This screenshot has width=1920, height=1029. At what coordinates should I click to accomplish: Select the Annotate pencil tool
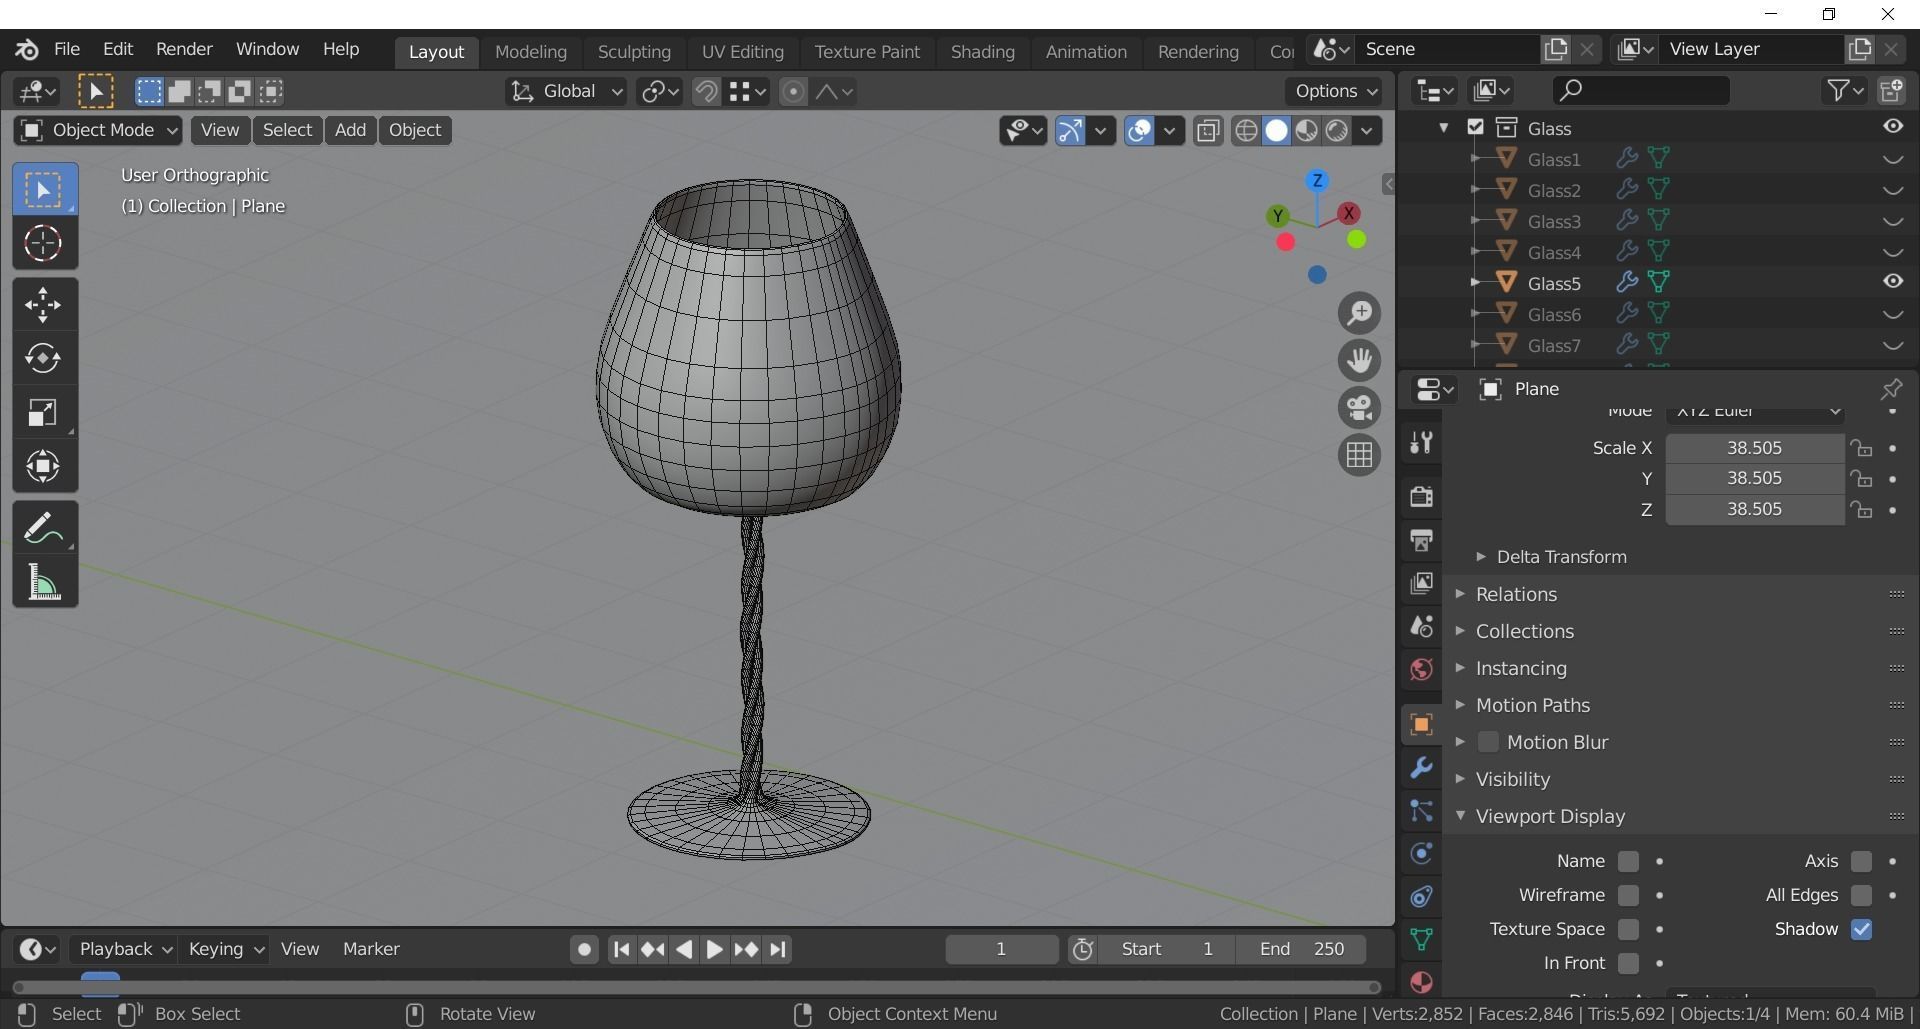tap(43, 528)
